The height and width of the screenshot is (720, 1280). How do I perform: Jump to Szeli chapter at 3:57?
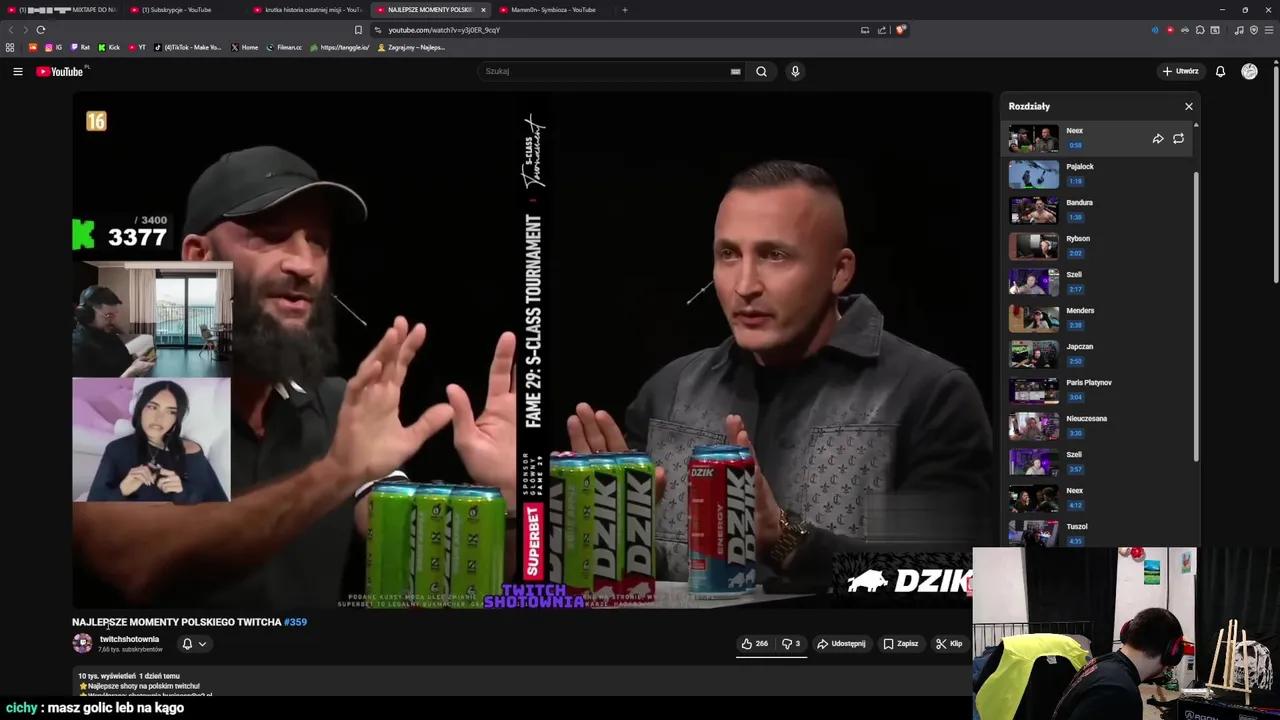click(1098, 462)
